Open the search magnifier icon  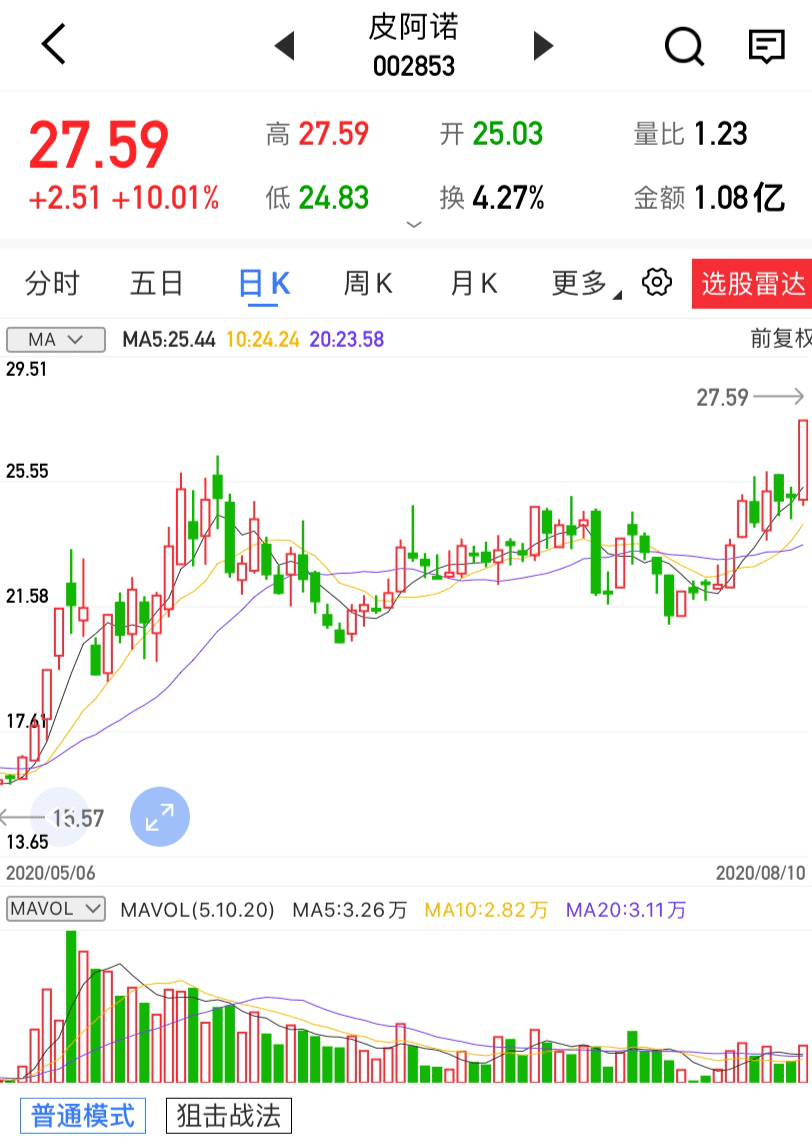[x=684, y=46]
